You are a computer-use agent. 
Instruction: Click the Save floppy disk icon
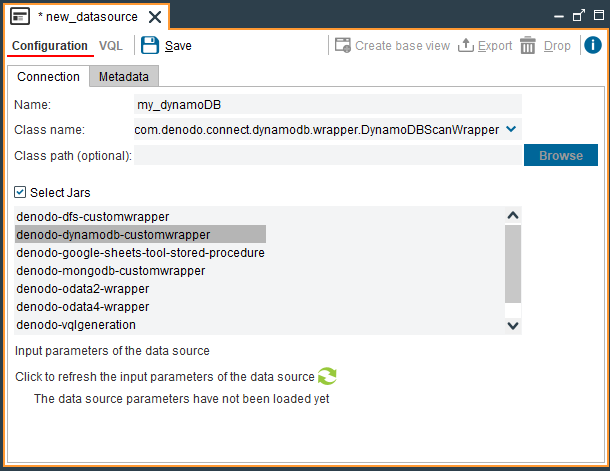tap(150, 46)
